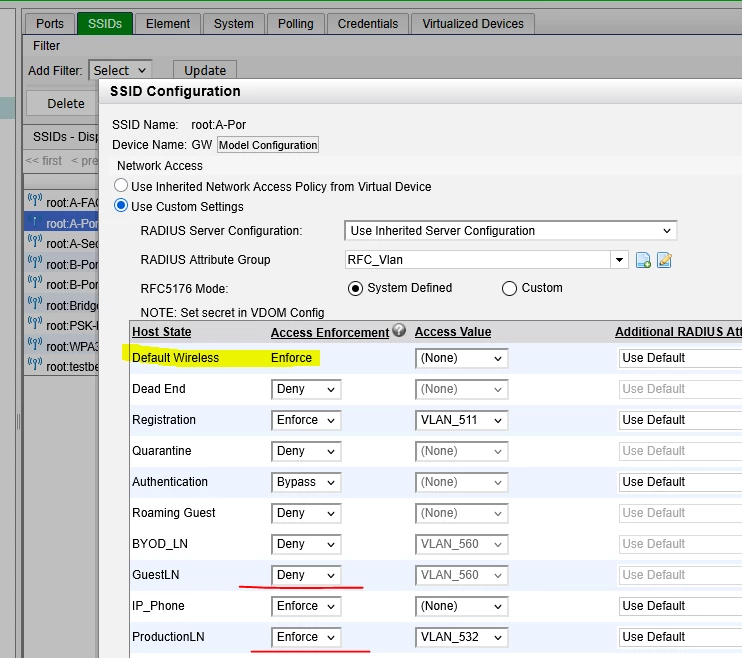This screenshot has height=658, width=742.
Task: Sort by Host State column header
Action: [x=162, y=332]
